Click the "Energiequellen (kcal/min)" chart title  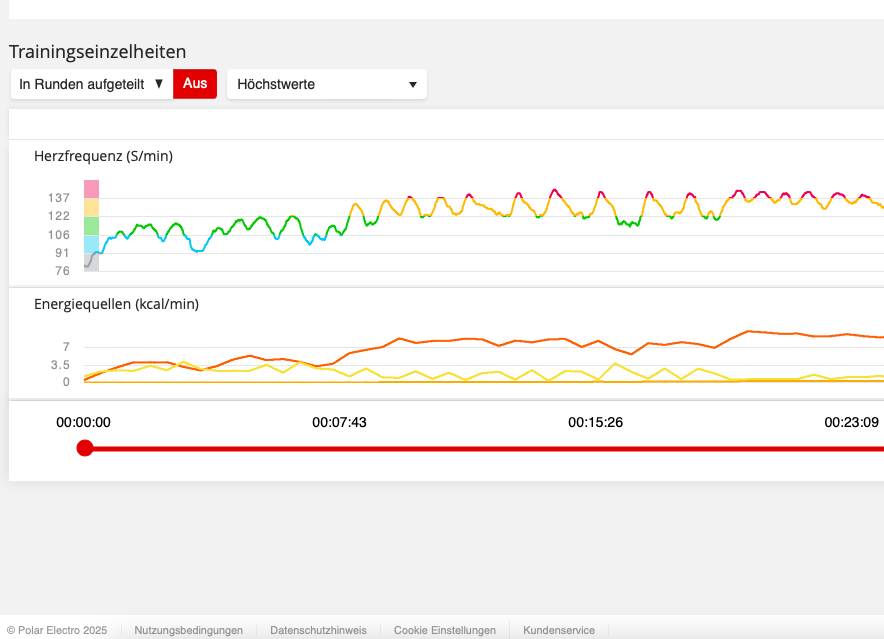(x=116, y=304)
